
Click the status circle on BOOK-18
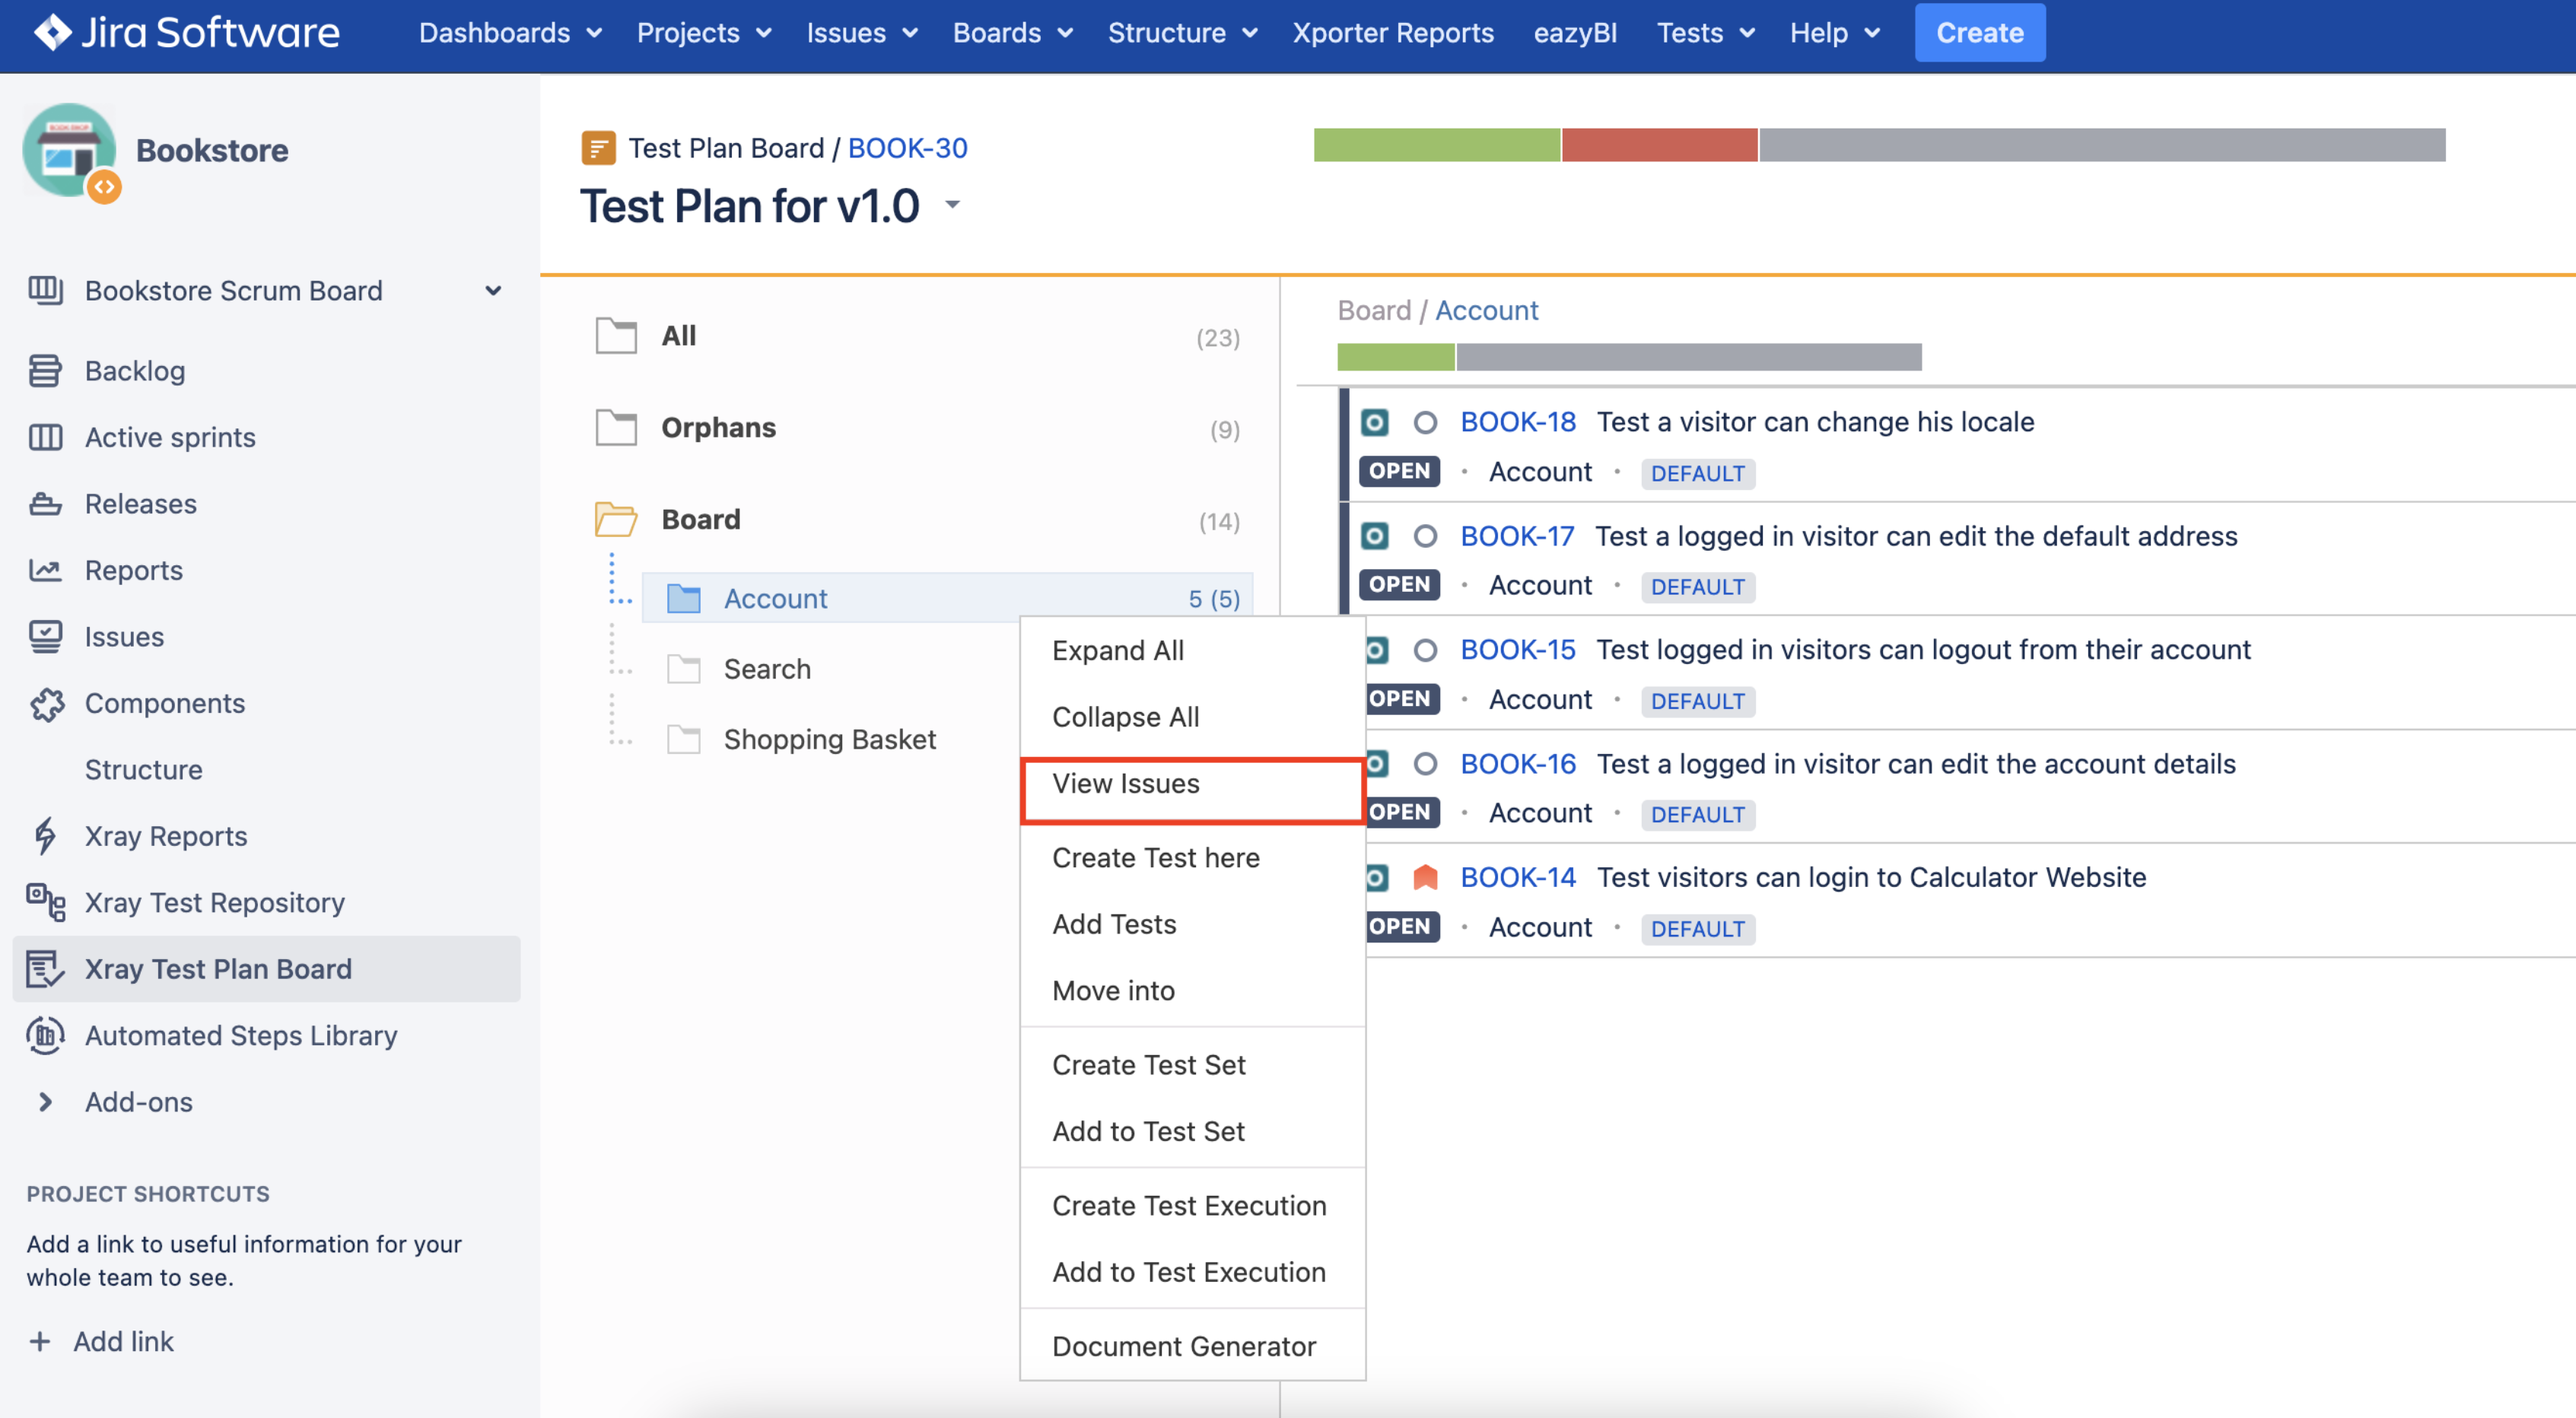point(1425,422)
